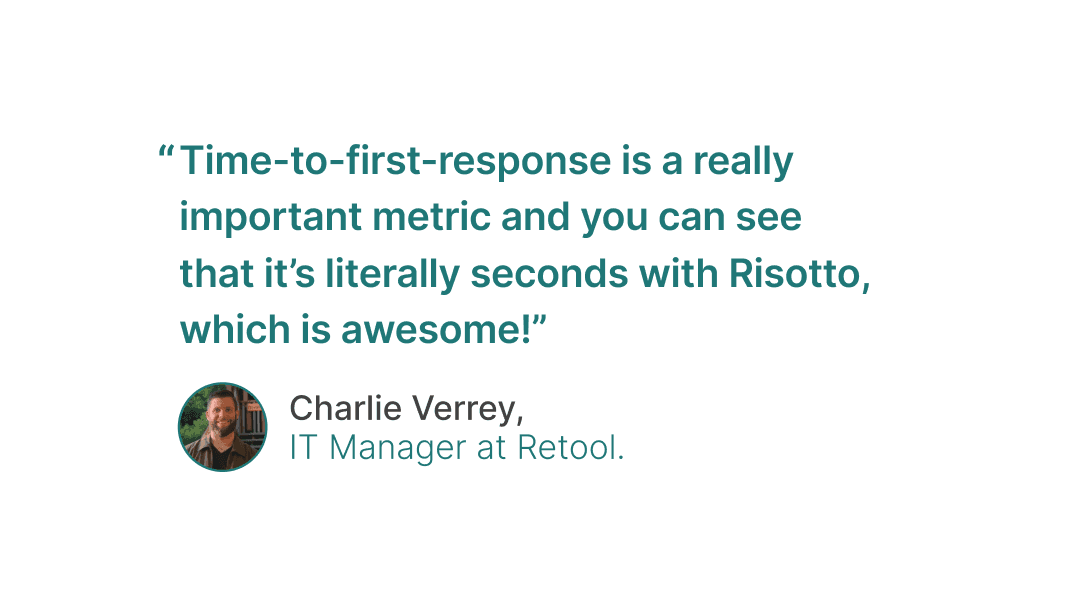The width and height of the screenshot is (1080, 600).
Task: Click the word really in first line
Action: pyautogui.click(x=743, y=162)
